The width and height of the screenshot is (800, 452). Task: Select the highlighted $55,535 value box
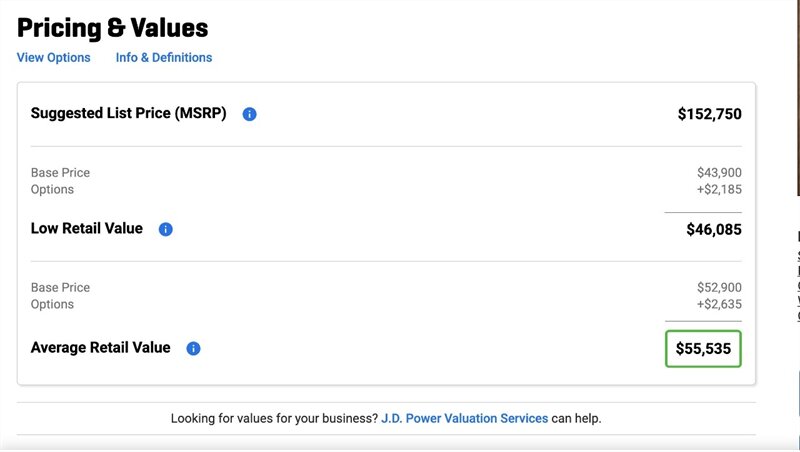(x=703, y=349)
